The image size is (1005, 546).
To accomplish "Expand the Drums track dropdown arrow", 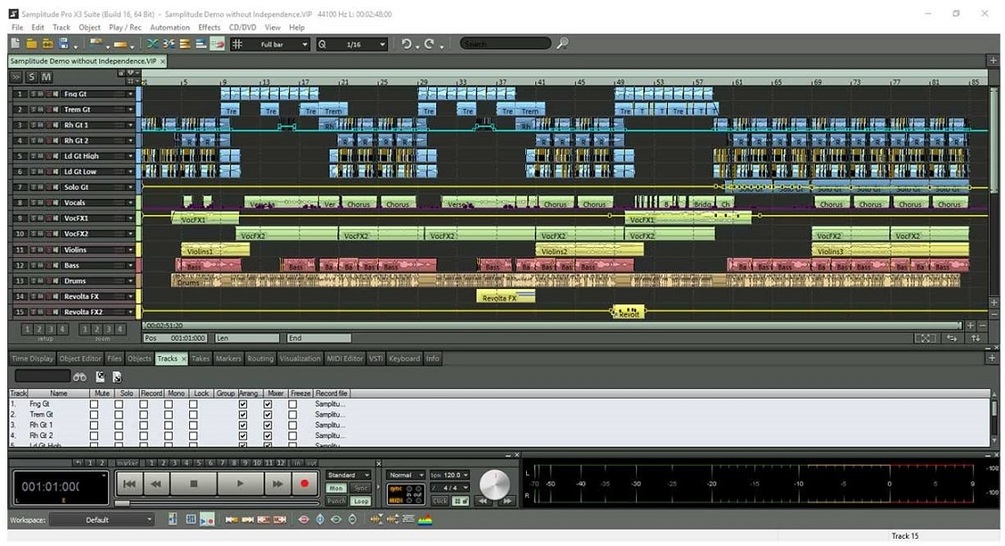I will tap(130, 281).
